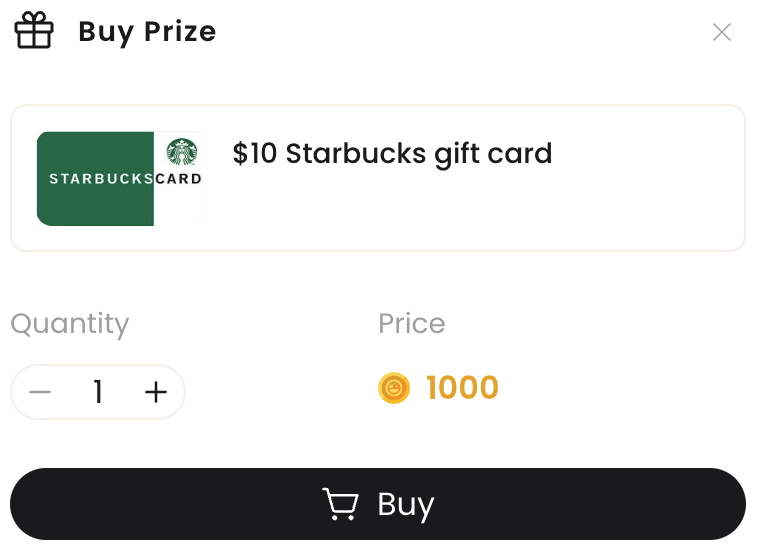Click the 1000 coin price
This screenshot has width=768, height=554.
point(462,387)
